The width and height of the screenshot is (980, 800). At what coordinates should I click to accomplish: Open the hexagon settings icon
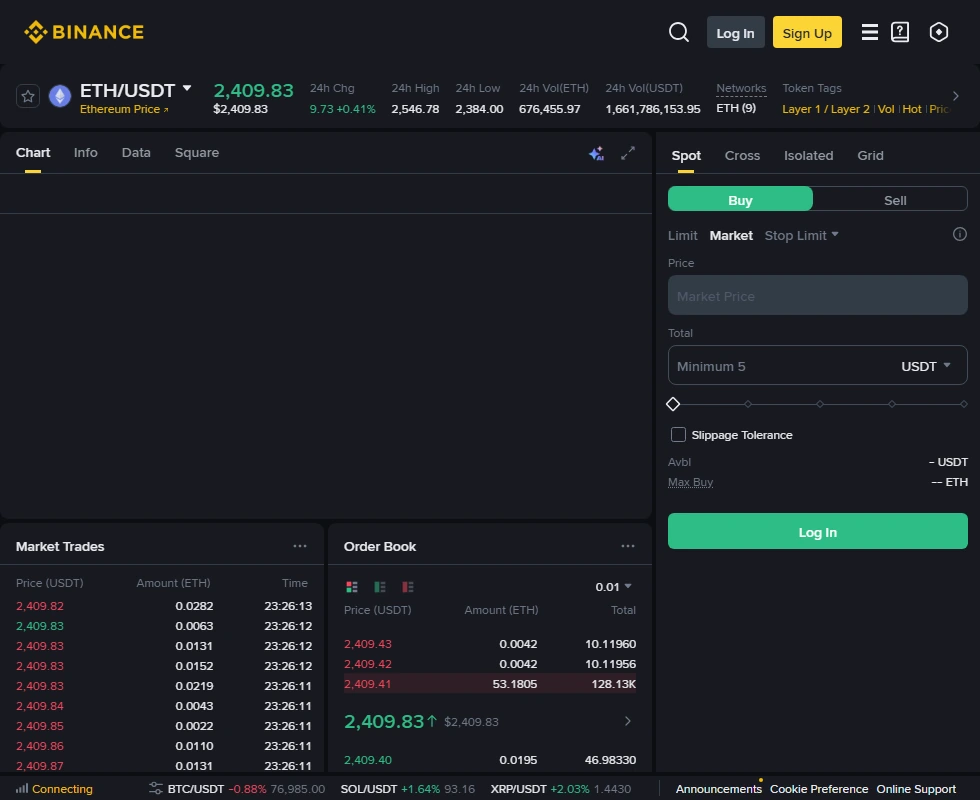point(939,32)
